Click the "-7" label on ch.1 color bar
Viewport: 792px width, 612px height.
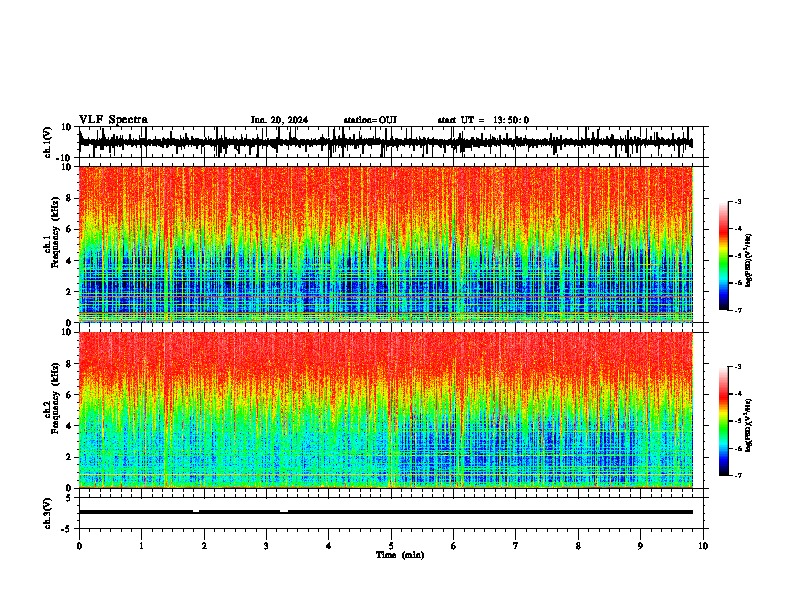(x=738, y=310)
